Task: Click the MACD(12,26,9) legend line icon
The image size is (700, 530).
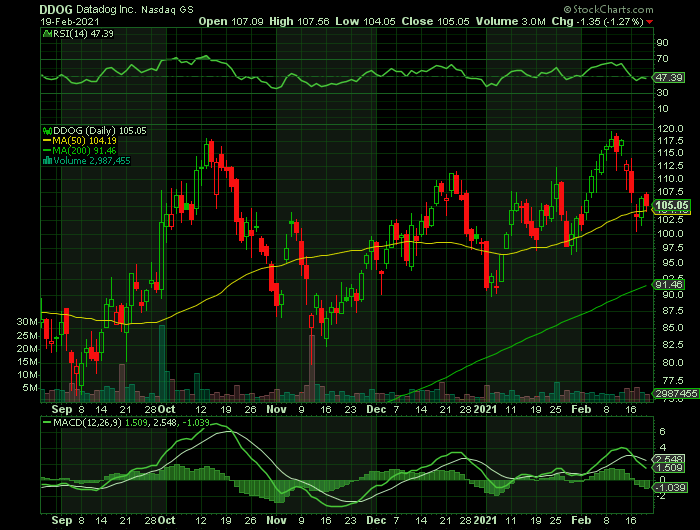Action: tap(46, 423)
